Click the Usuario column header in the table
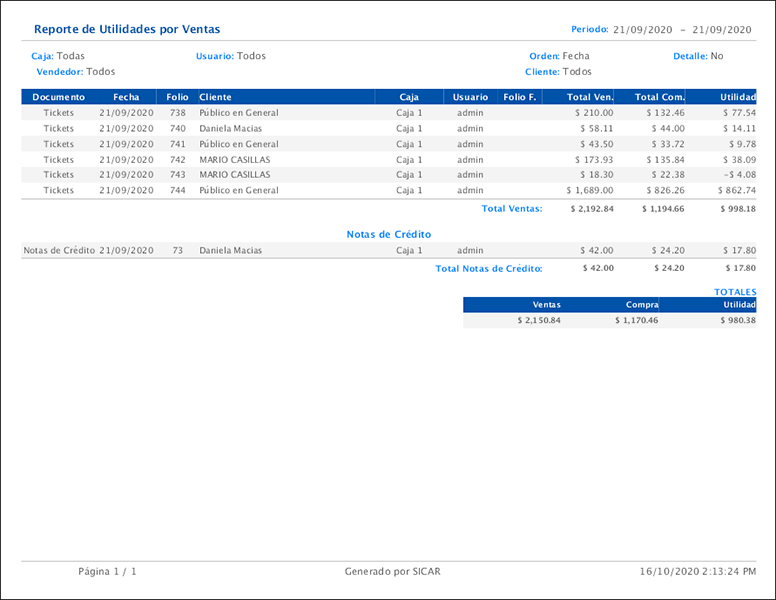Image resolution: width=776 pixels, height=600 pixels. (470, 97)
